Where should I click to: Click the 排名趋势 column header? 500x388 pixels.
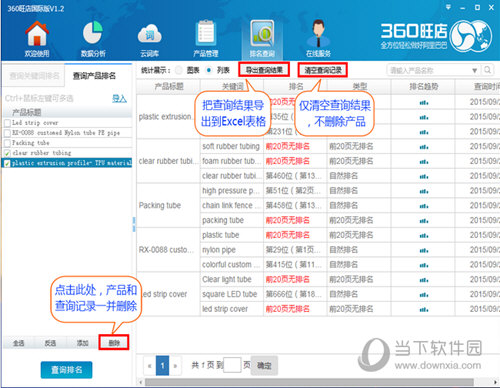423,87
